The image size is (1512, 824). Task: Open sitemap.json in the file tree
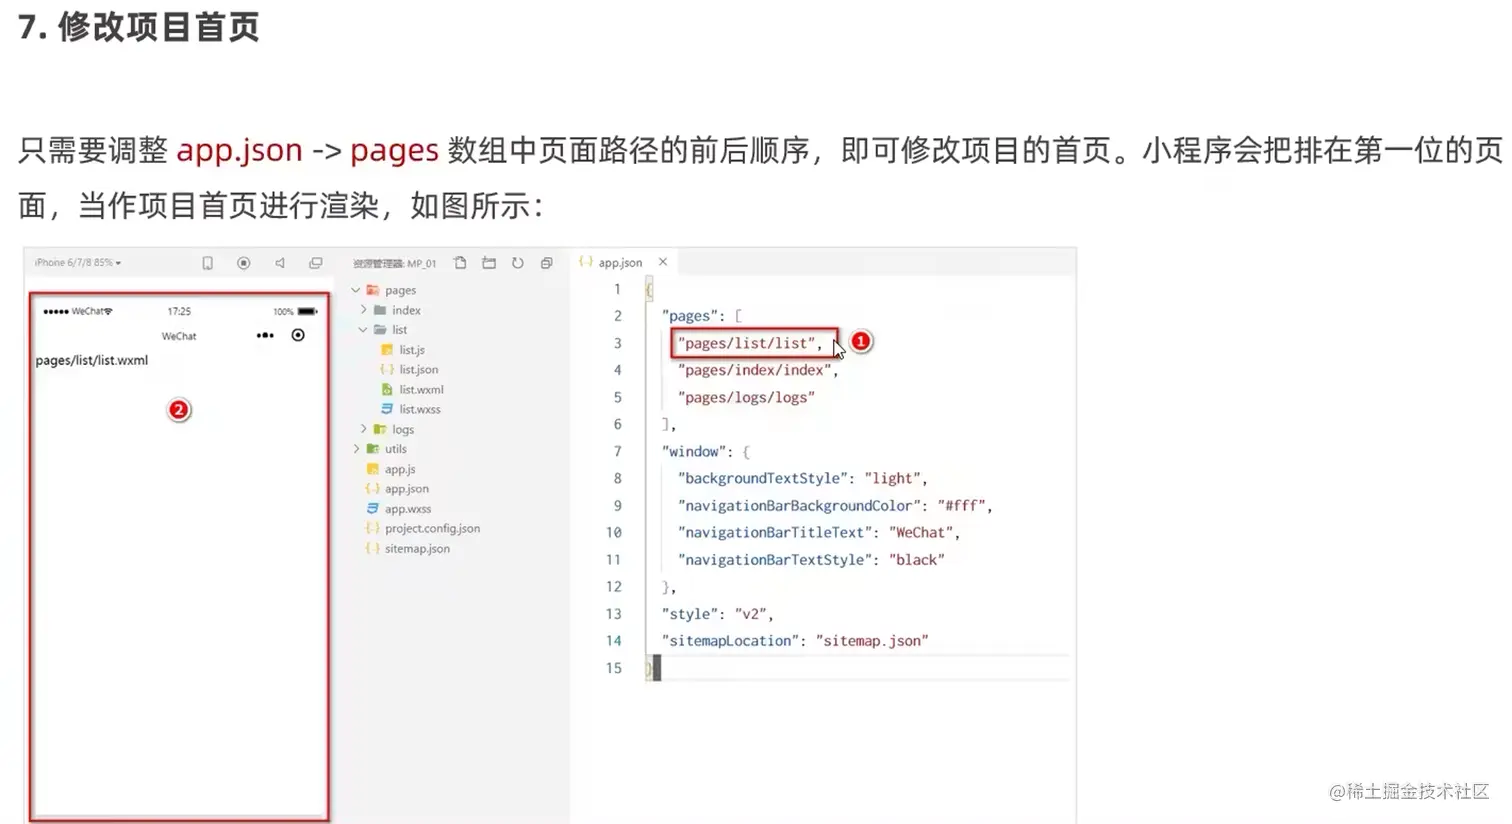(417, 548)
